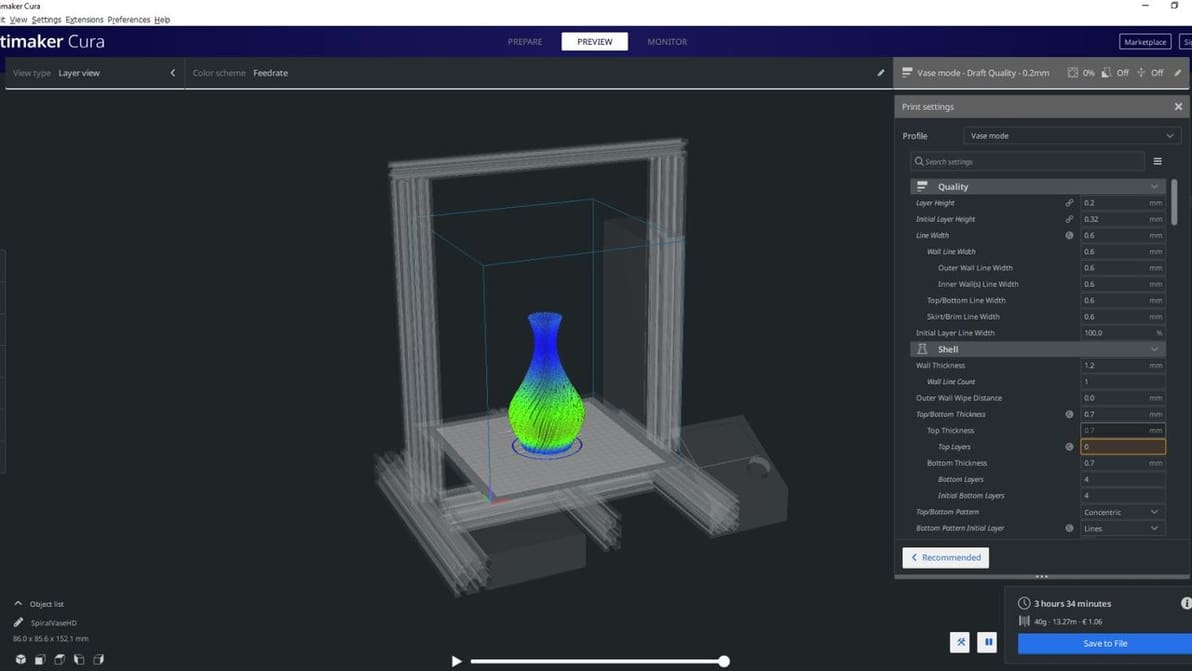The height and width of the screenshot is (671, 1192).
Task: Click the infill 0% icon
Action: 1073,73
